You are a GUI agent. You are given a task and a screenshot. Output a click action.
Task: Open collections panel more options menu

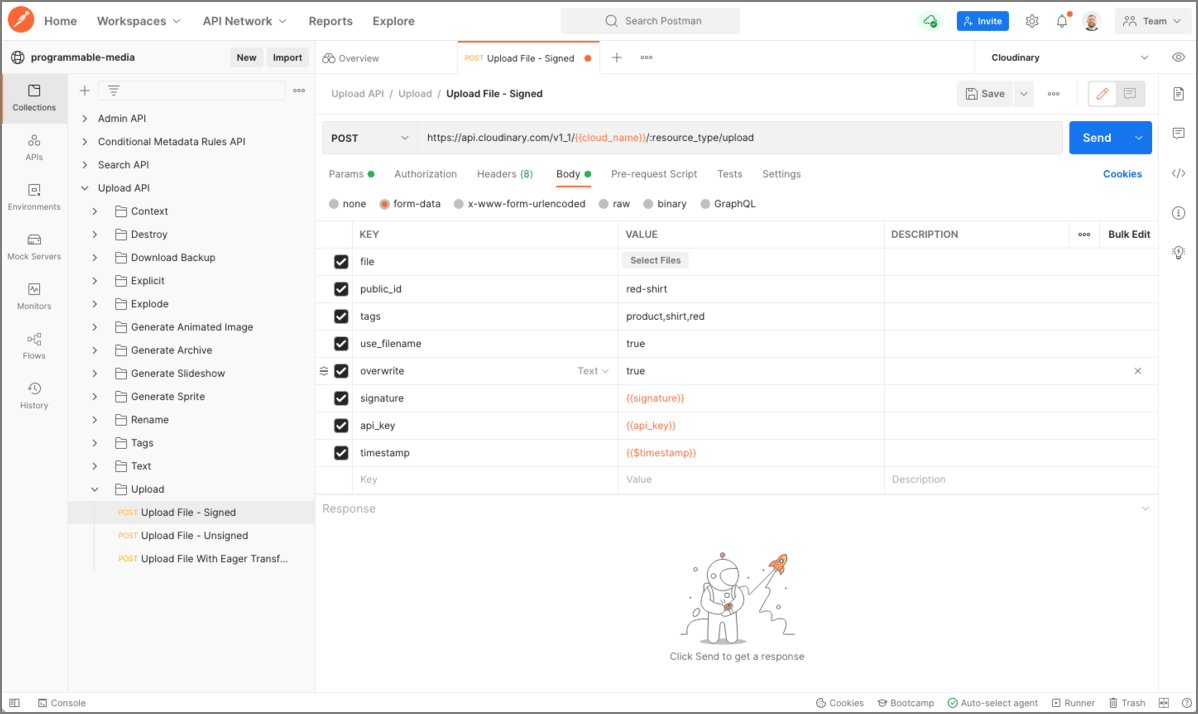[299, 91]
